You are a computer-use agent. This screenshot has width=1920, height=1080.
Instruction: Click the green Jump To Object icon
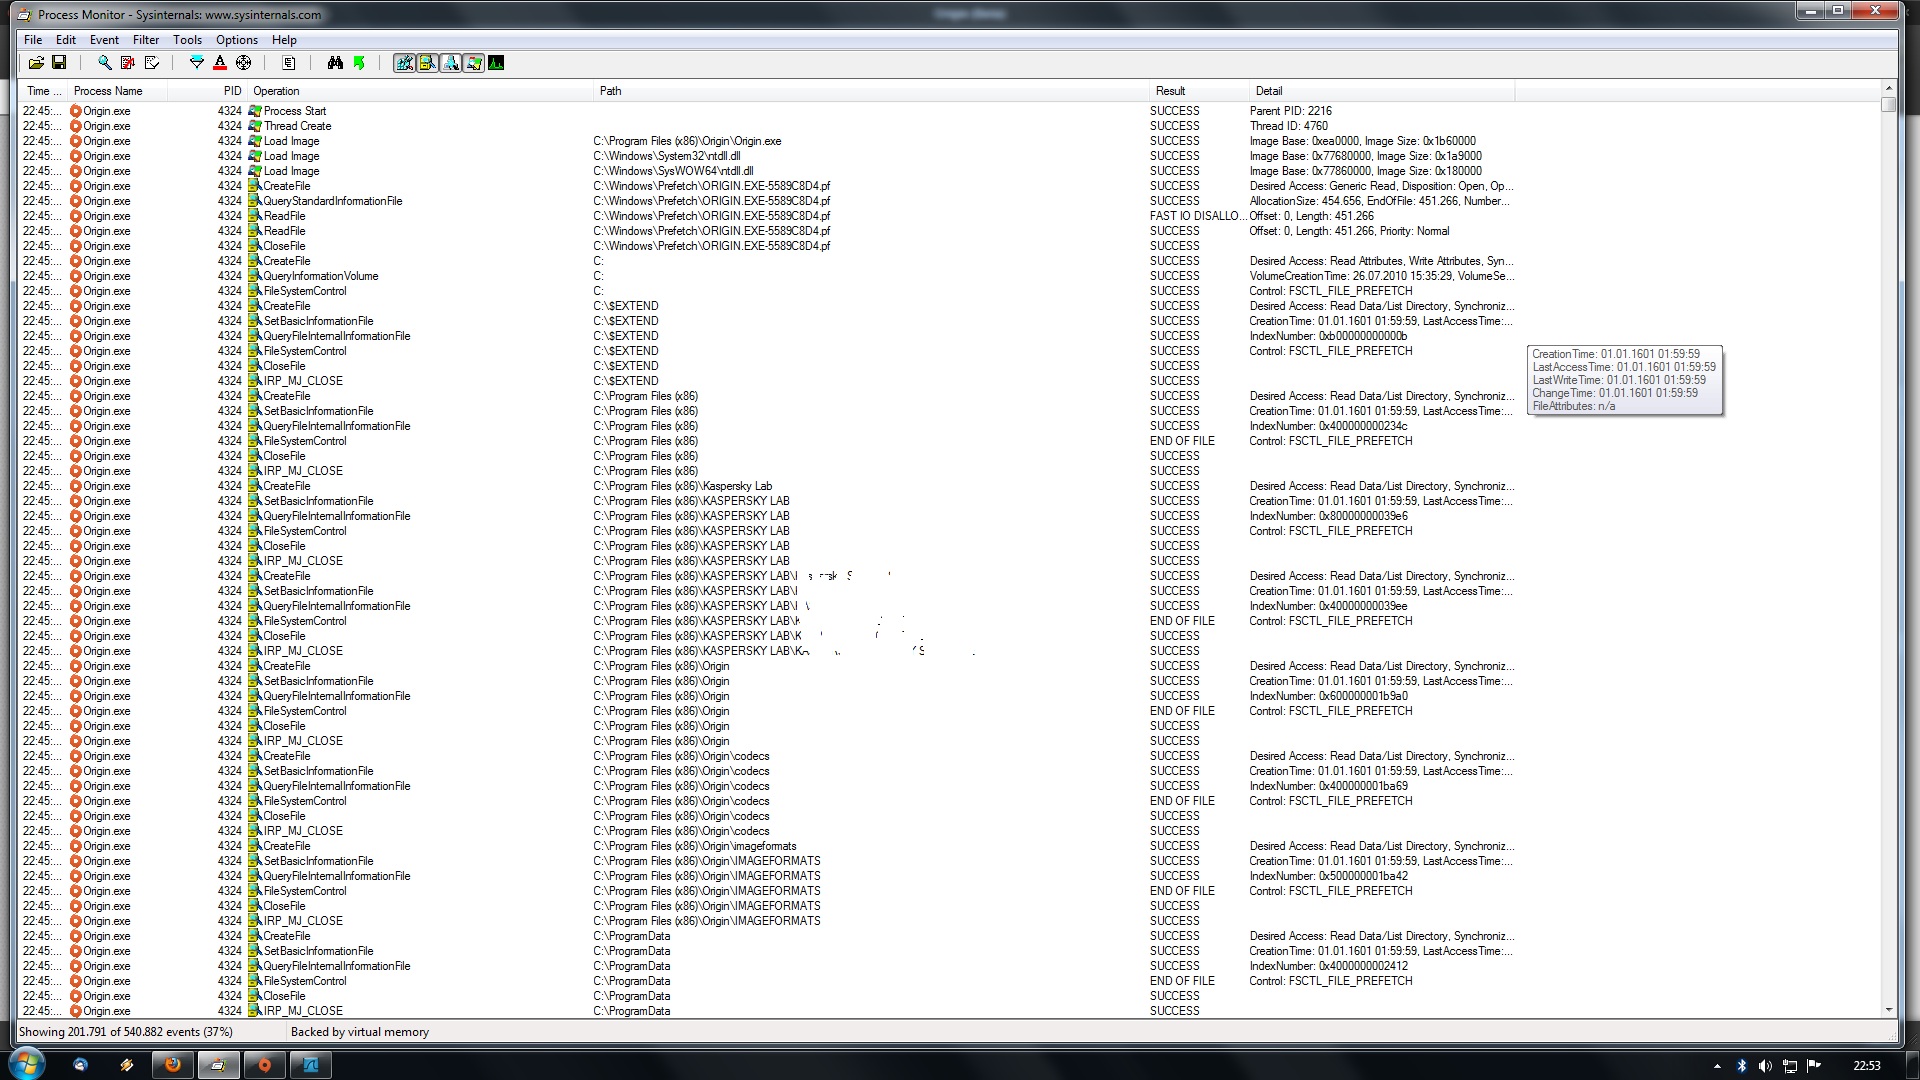(x=359, y=63)
